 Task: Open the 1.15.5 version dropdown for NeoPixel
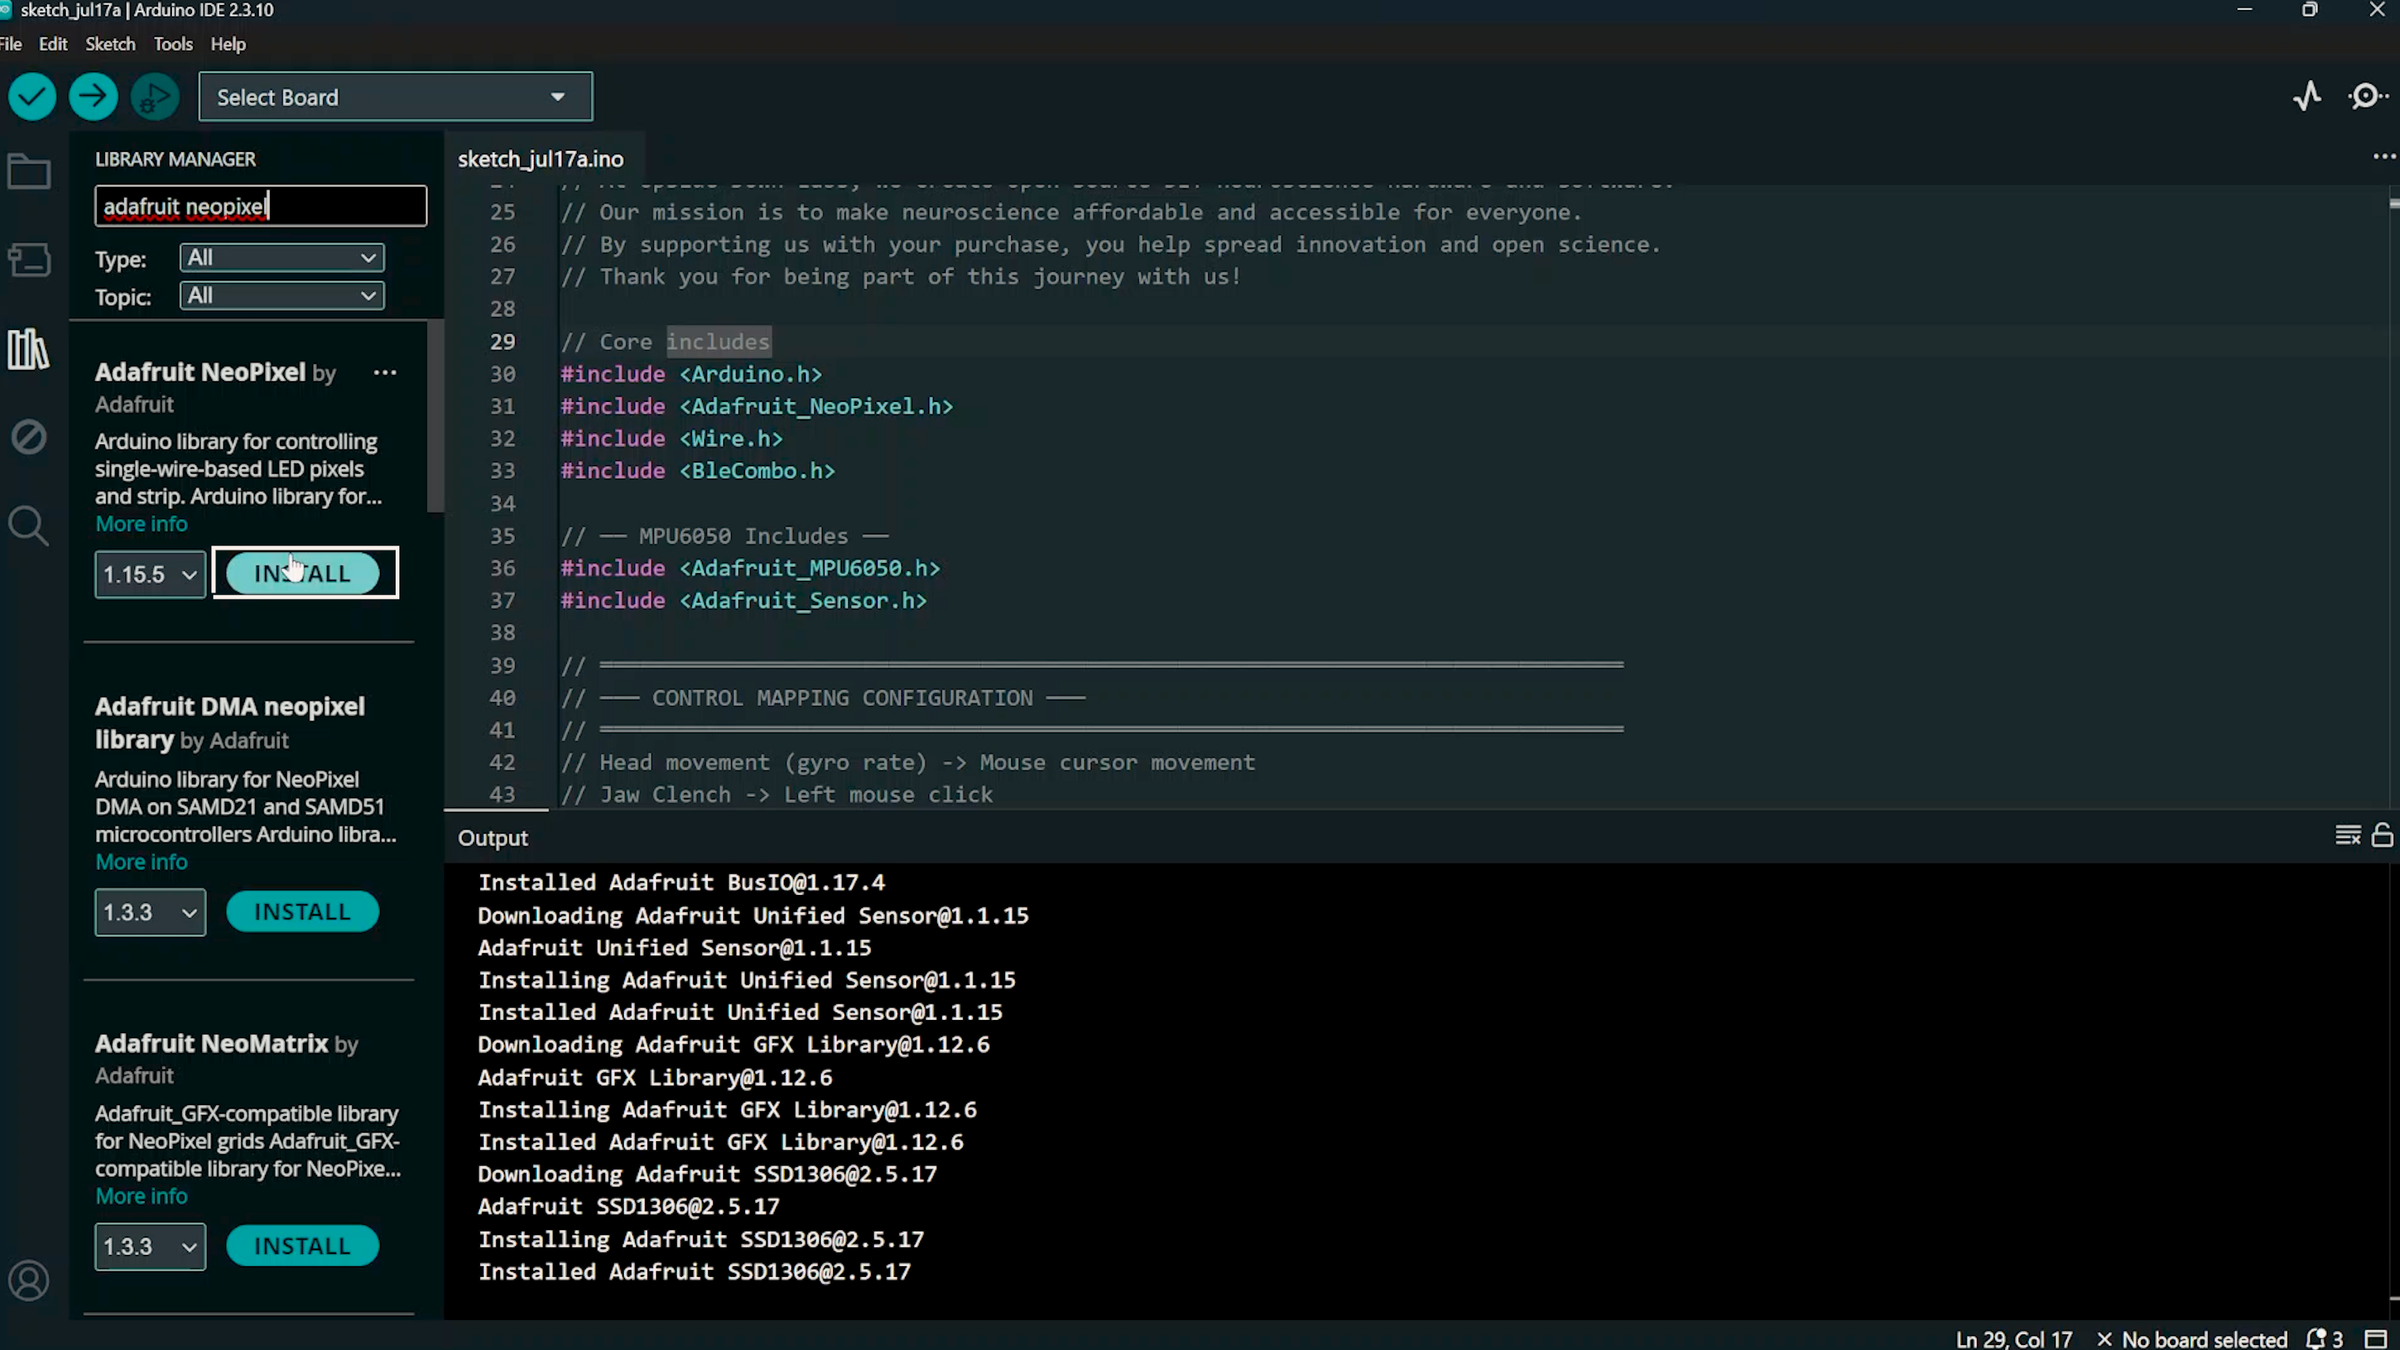coord(150,575)
